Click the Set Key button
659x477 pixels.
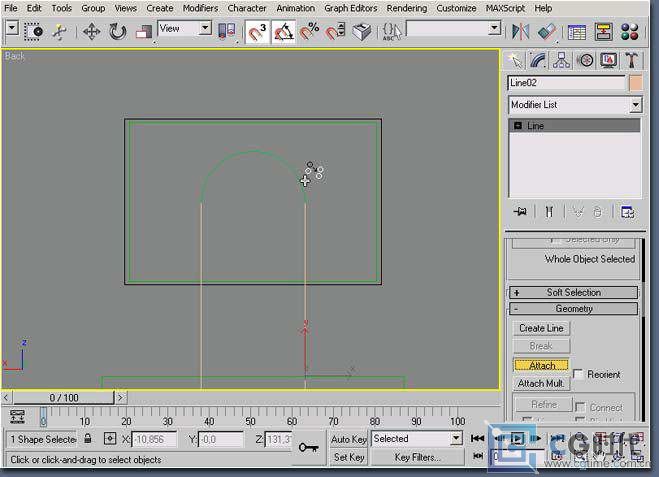[348, 457]
